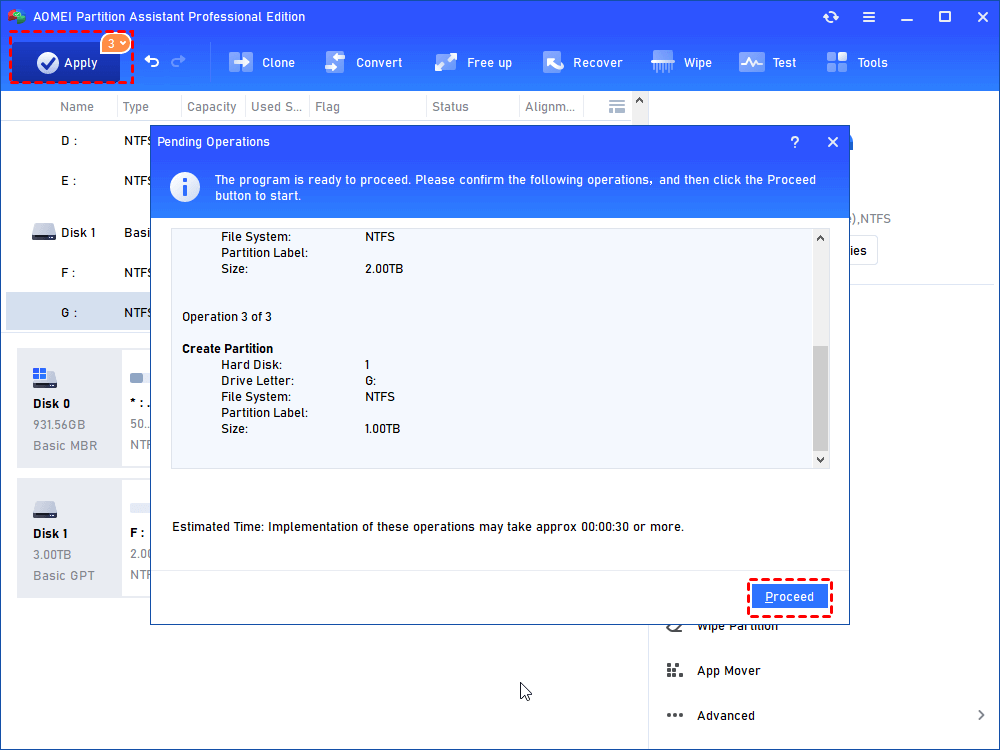Open the Free up tool

473,62
